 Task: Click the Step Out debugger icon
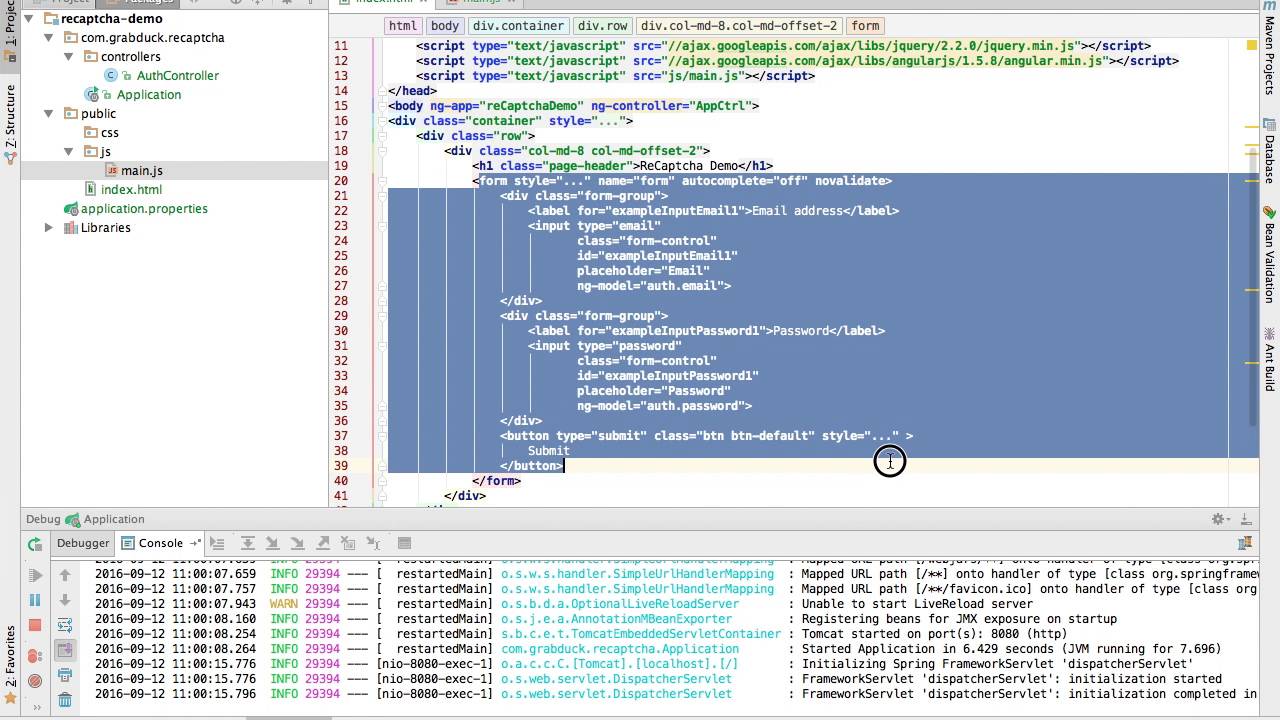point(322,543)
